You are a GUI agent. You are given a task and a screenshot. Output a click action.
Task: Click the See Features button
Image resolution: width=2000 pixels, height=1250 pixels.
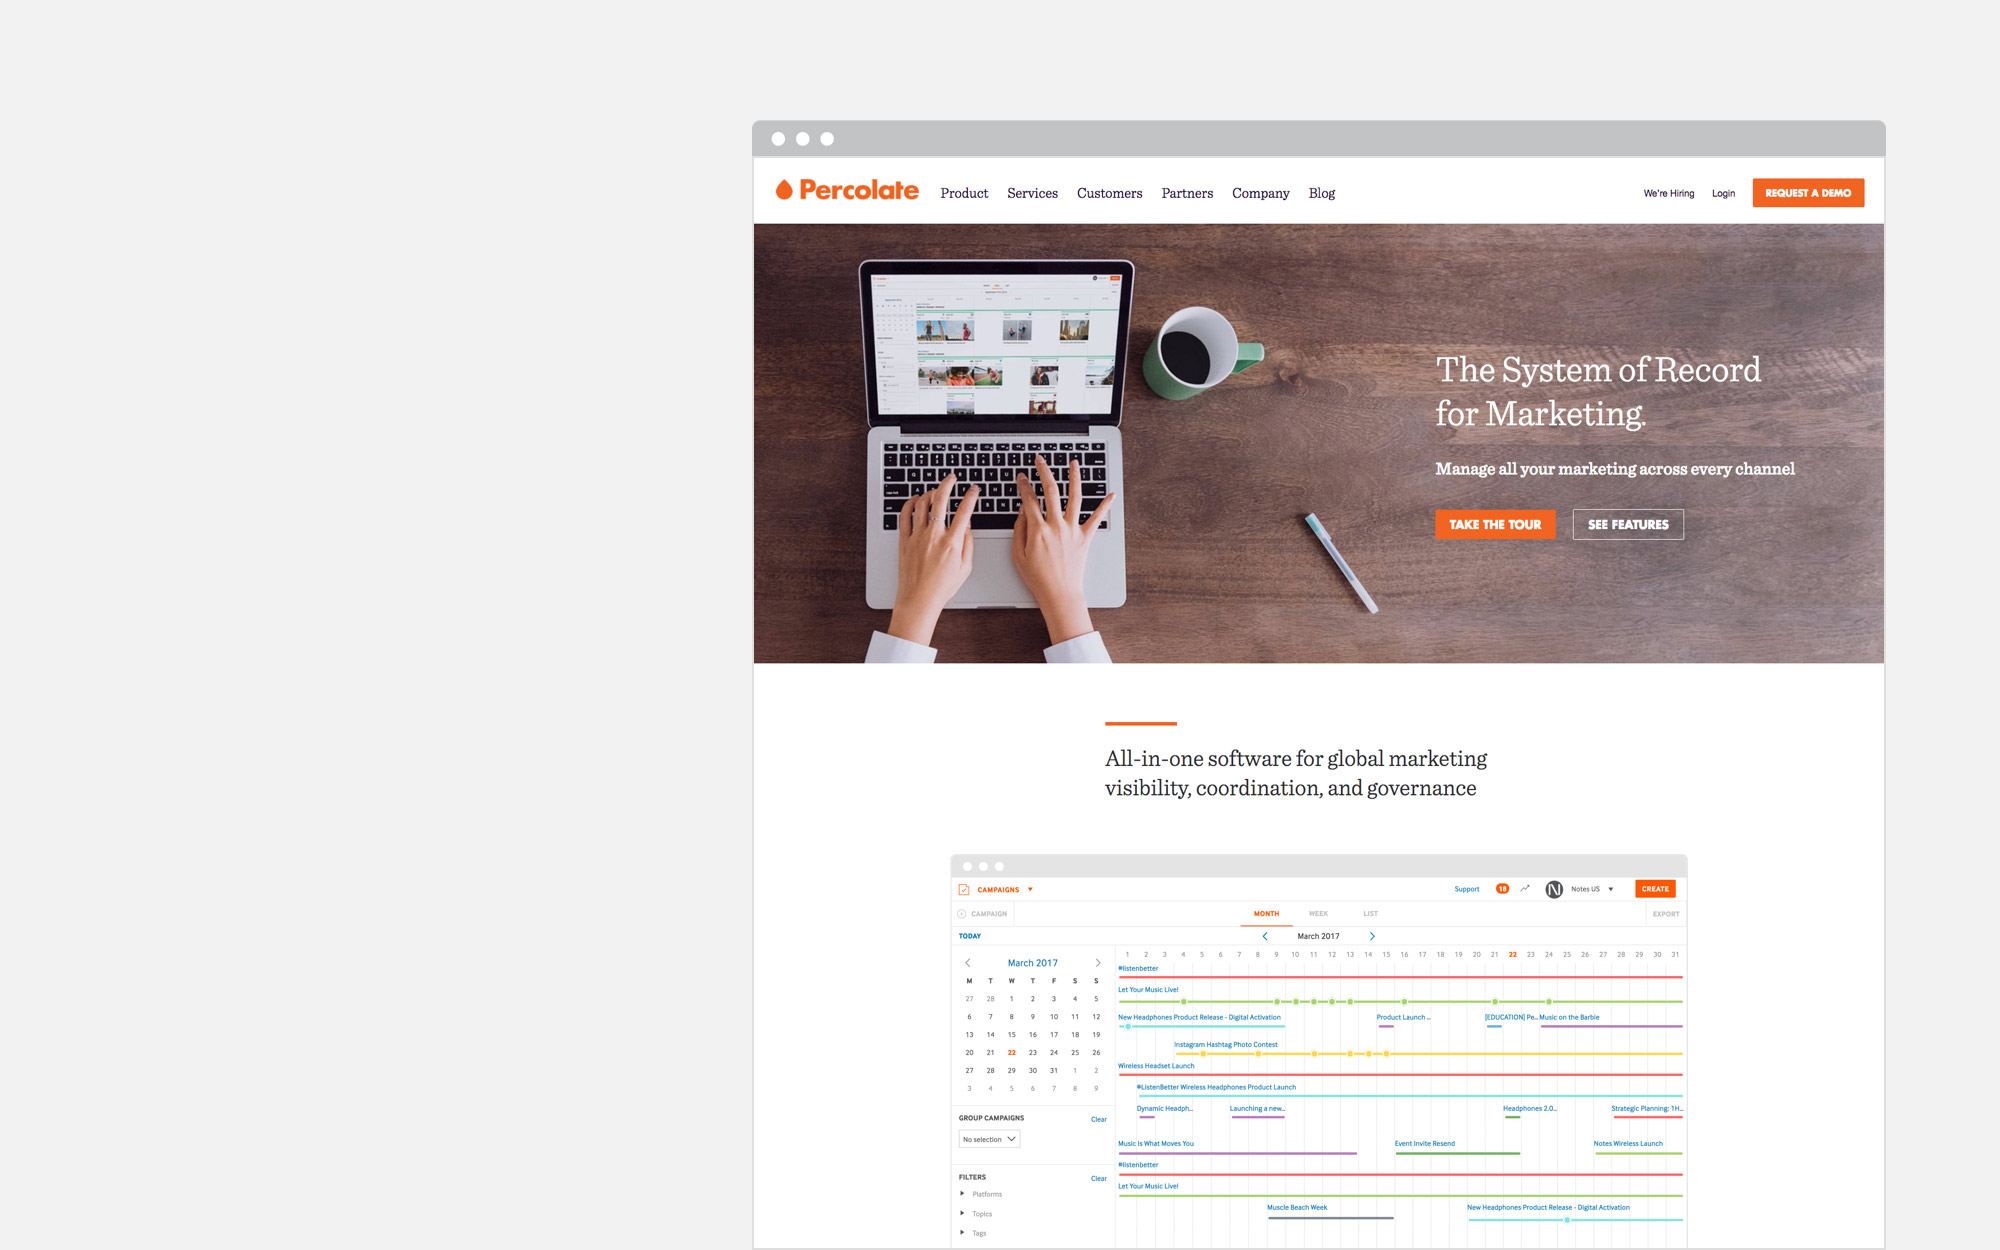[x=1628, y=524]
